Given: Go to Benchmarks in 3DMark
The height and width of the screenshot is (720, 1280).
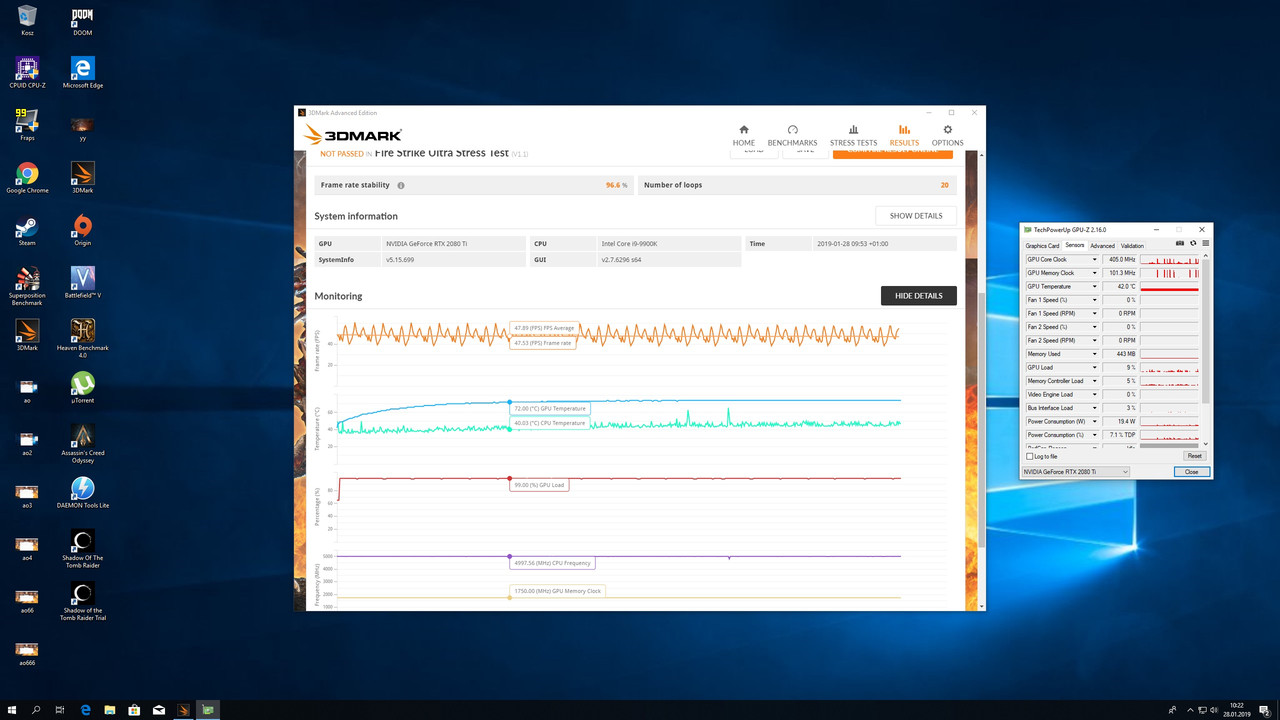Looking at the screenshot, I should tap(792, 136).
